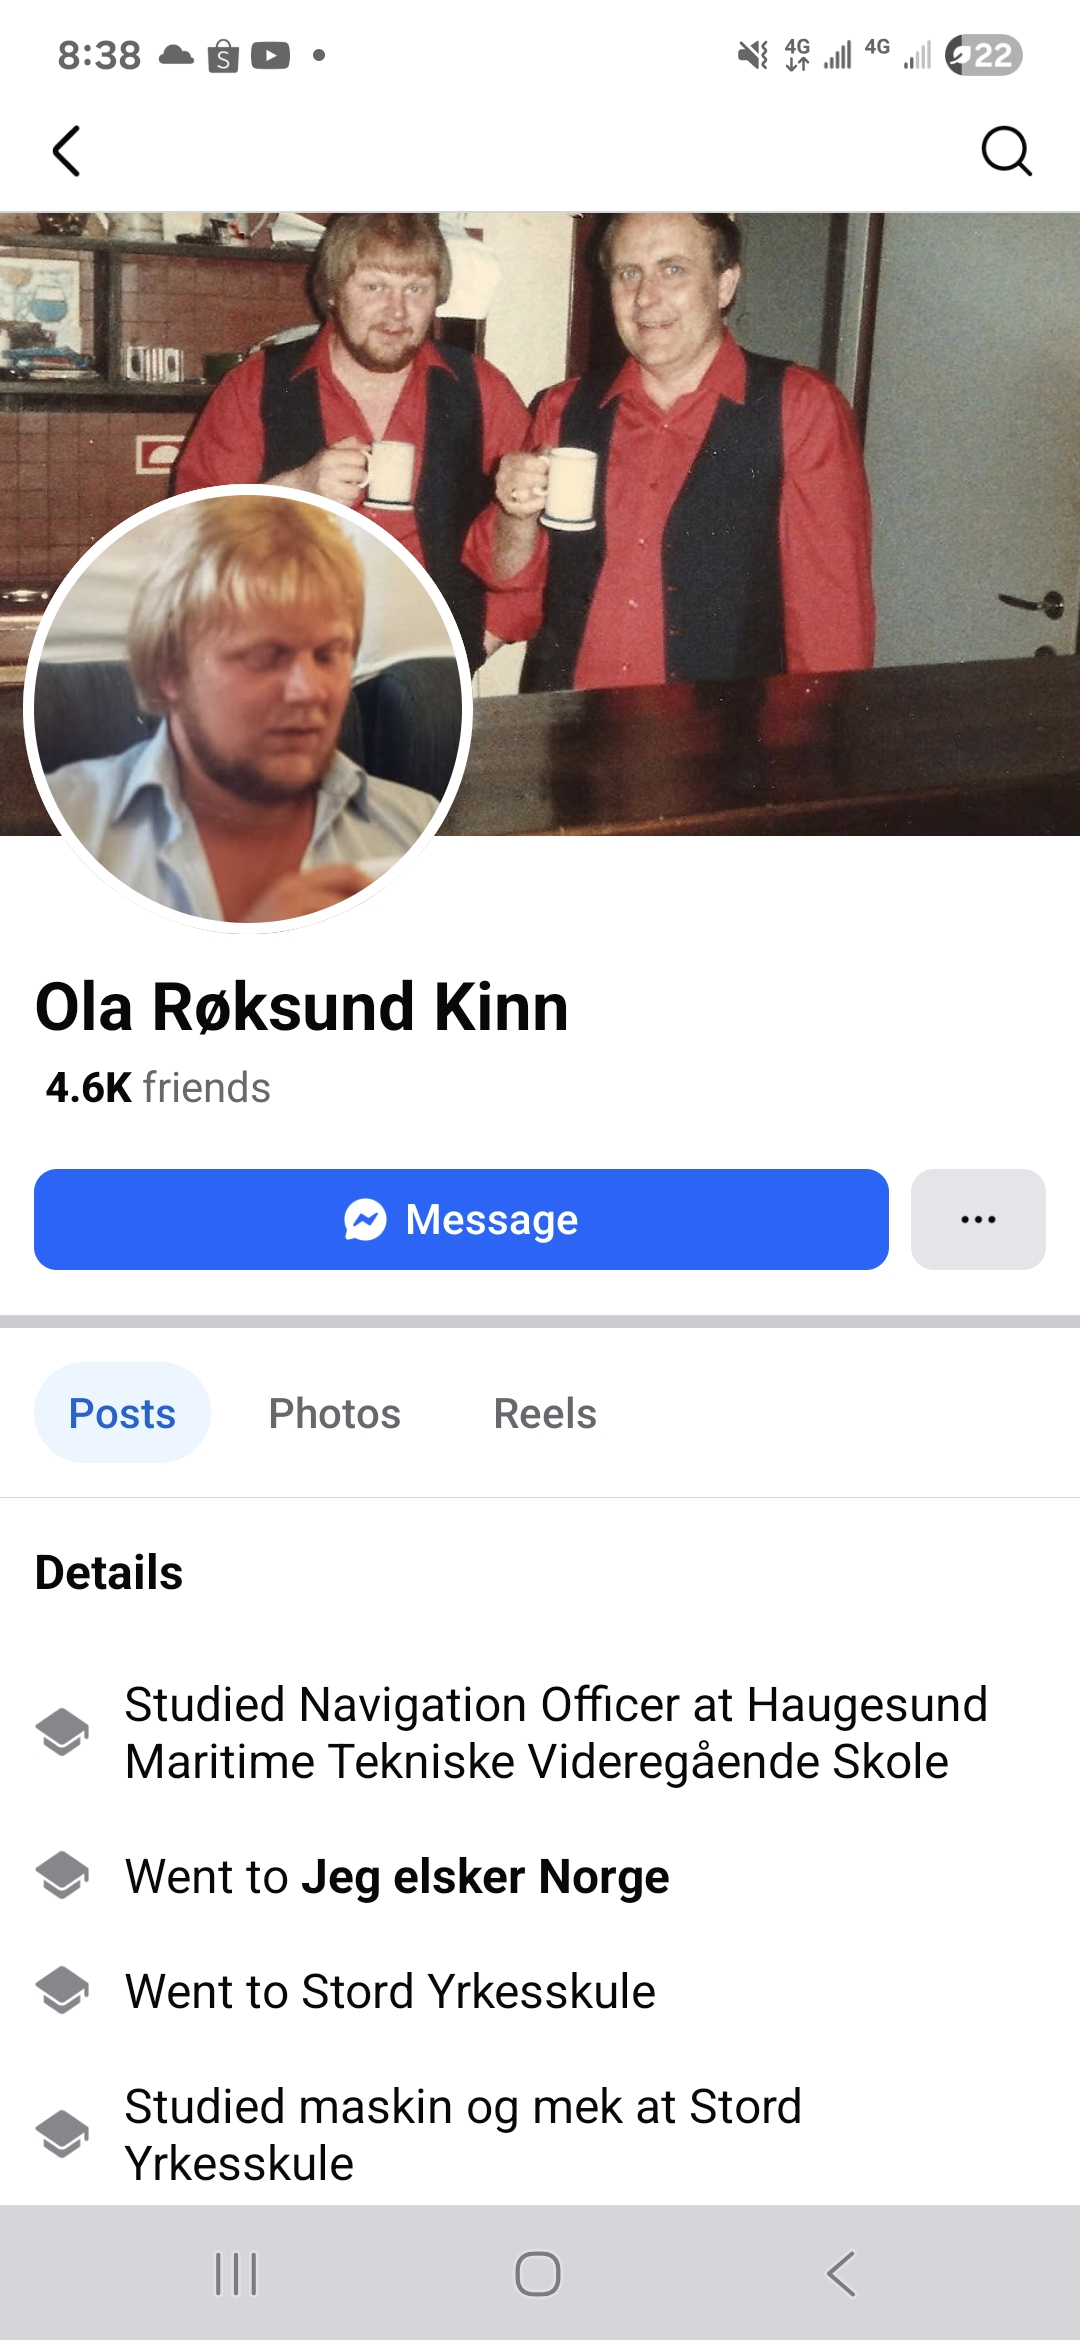This screenshot has height=2340, width=1080.
Task: Open Android recent apps navigation button
Action: 237,2274
